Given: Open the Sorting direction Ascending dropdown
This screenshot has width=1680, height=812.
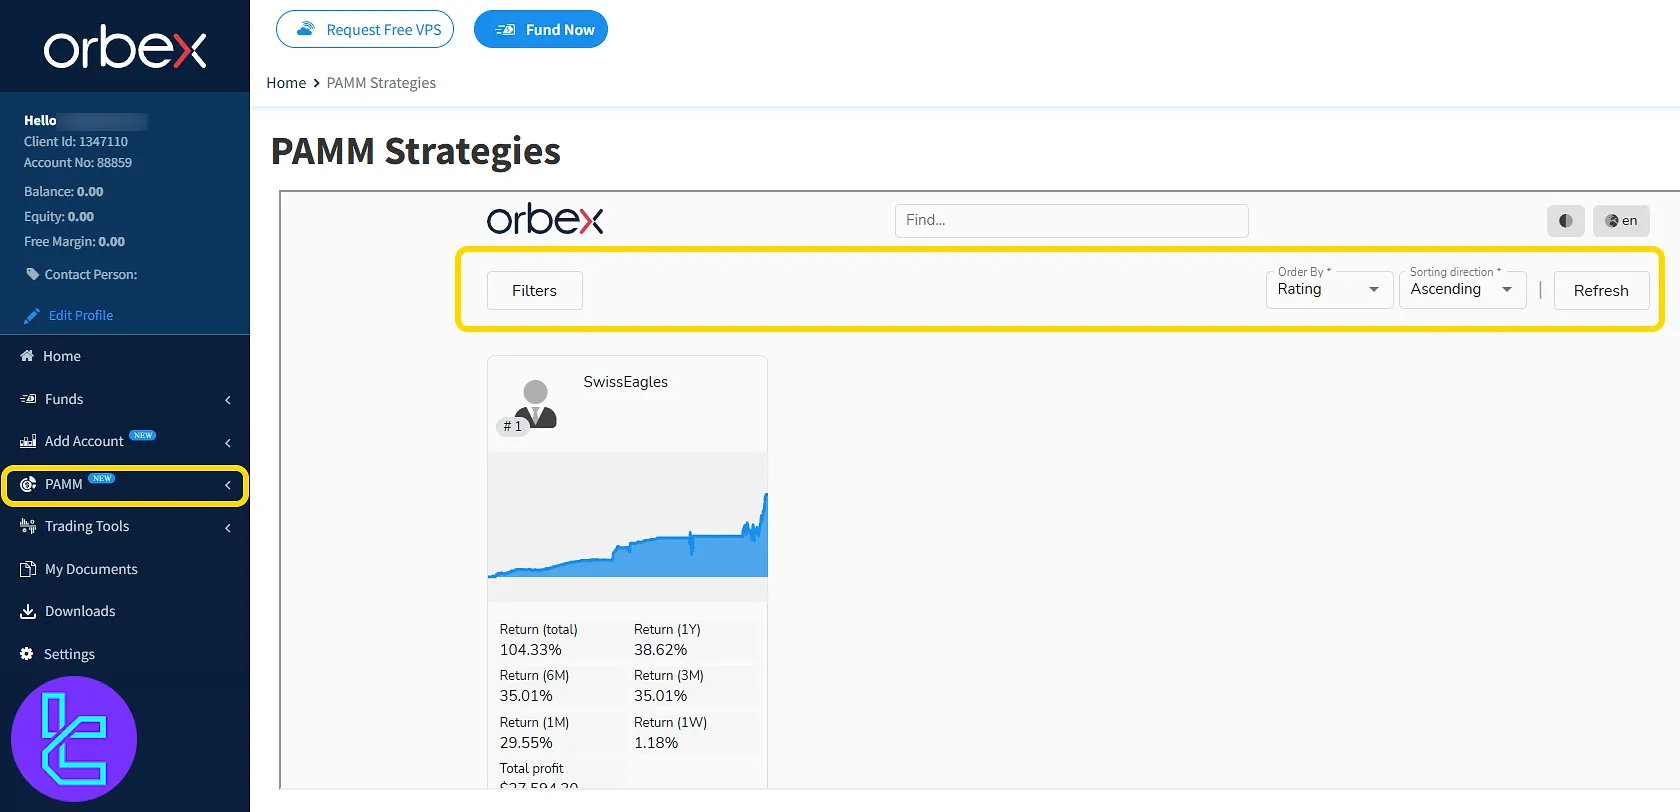Looking at the screenshot, I should 1462,289.
